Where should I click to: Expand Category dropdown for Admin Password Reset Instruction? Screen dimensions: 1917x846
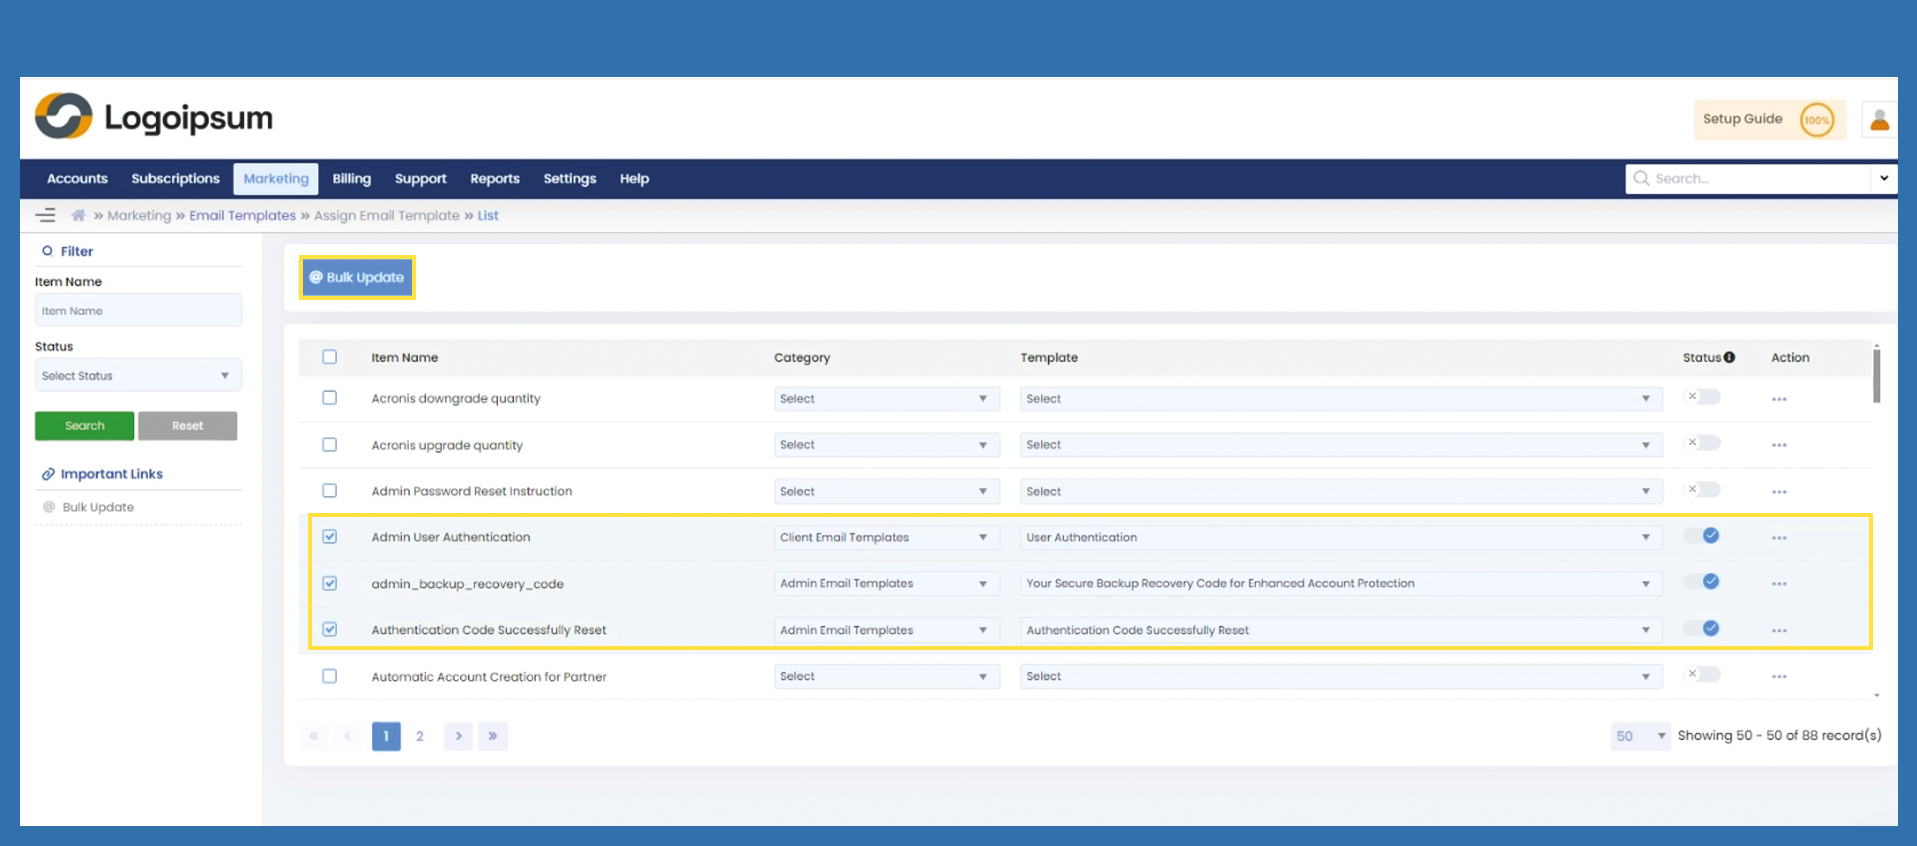pos(886,491)
